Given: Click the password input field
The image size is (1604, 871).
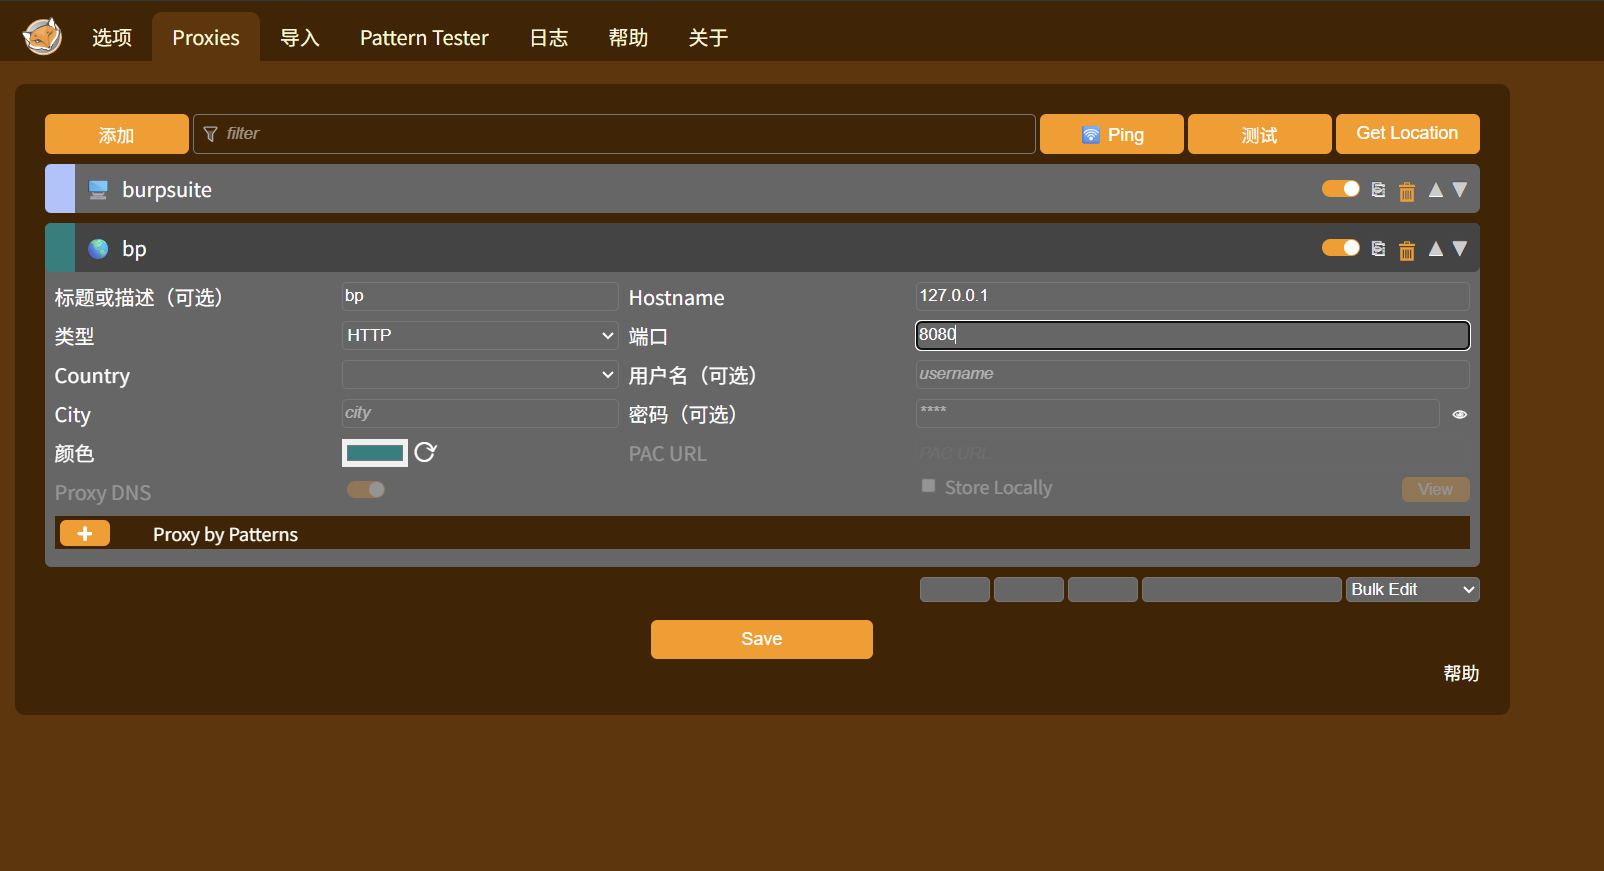Looking at the screenshot, I should (x=1178, y=414).
